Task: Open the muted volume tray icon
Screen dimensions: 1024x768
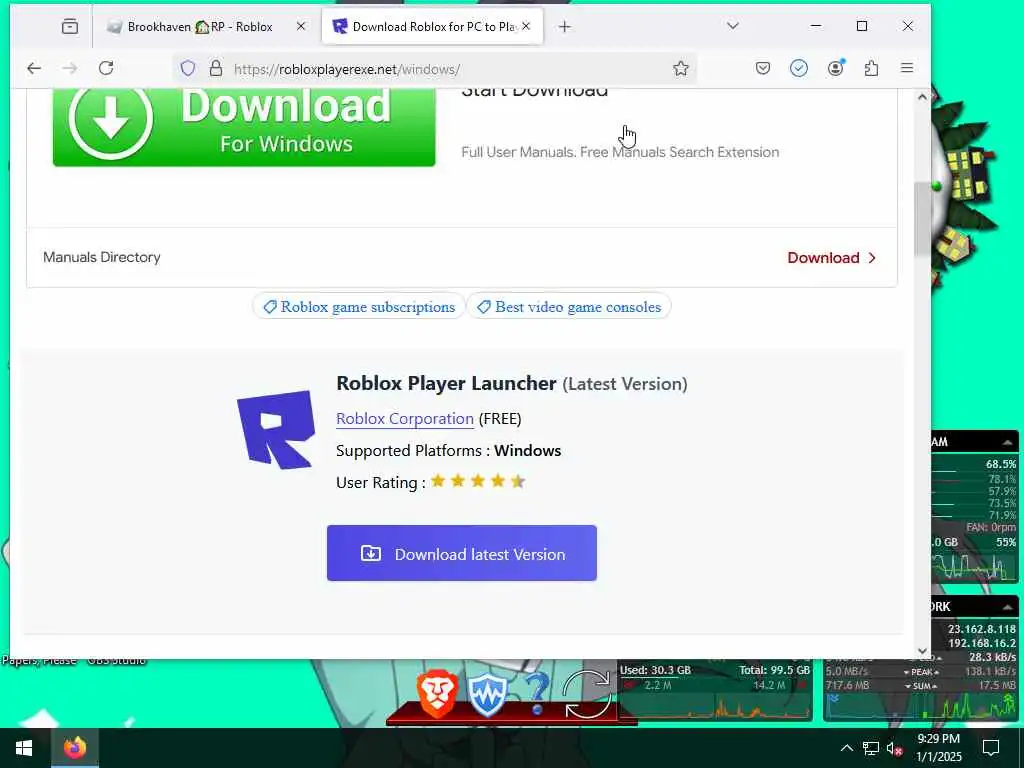Action: click(x=894, y=748)
